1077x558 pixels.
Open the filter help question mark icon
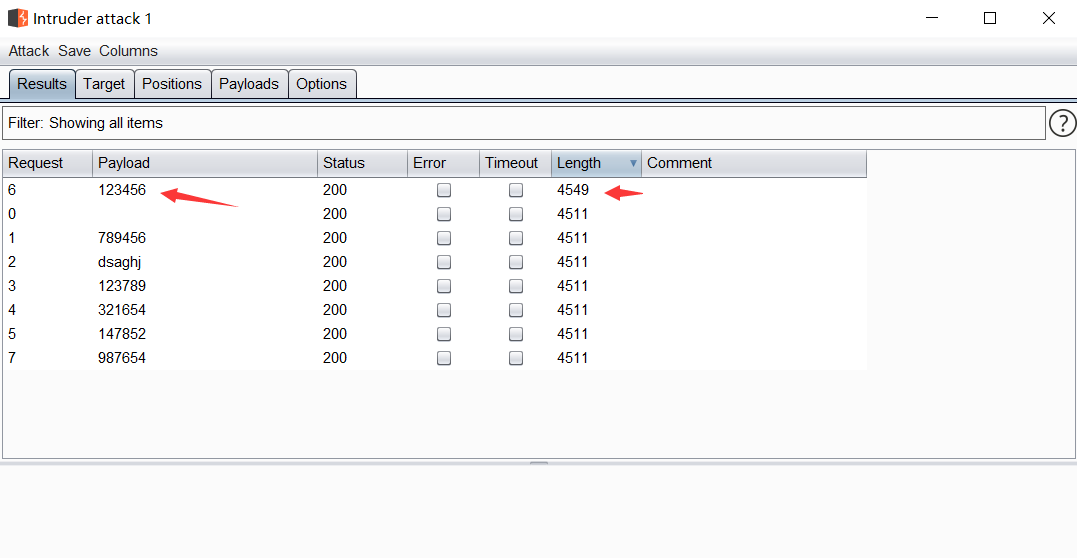tap(1062, 123)
